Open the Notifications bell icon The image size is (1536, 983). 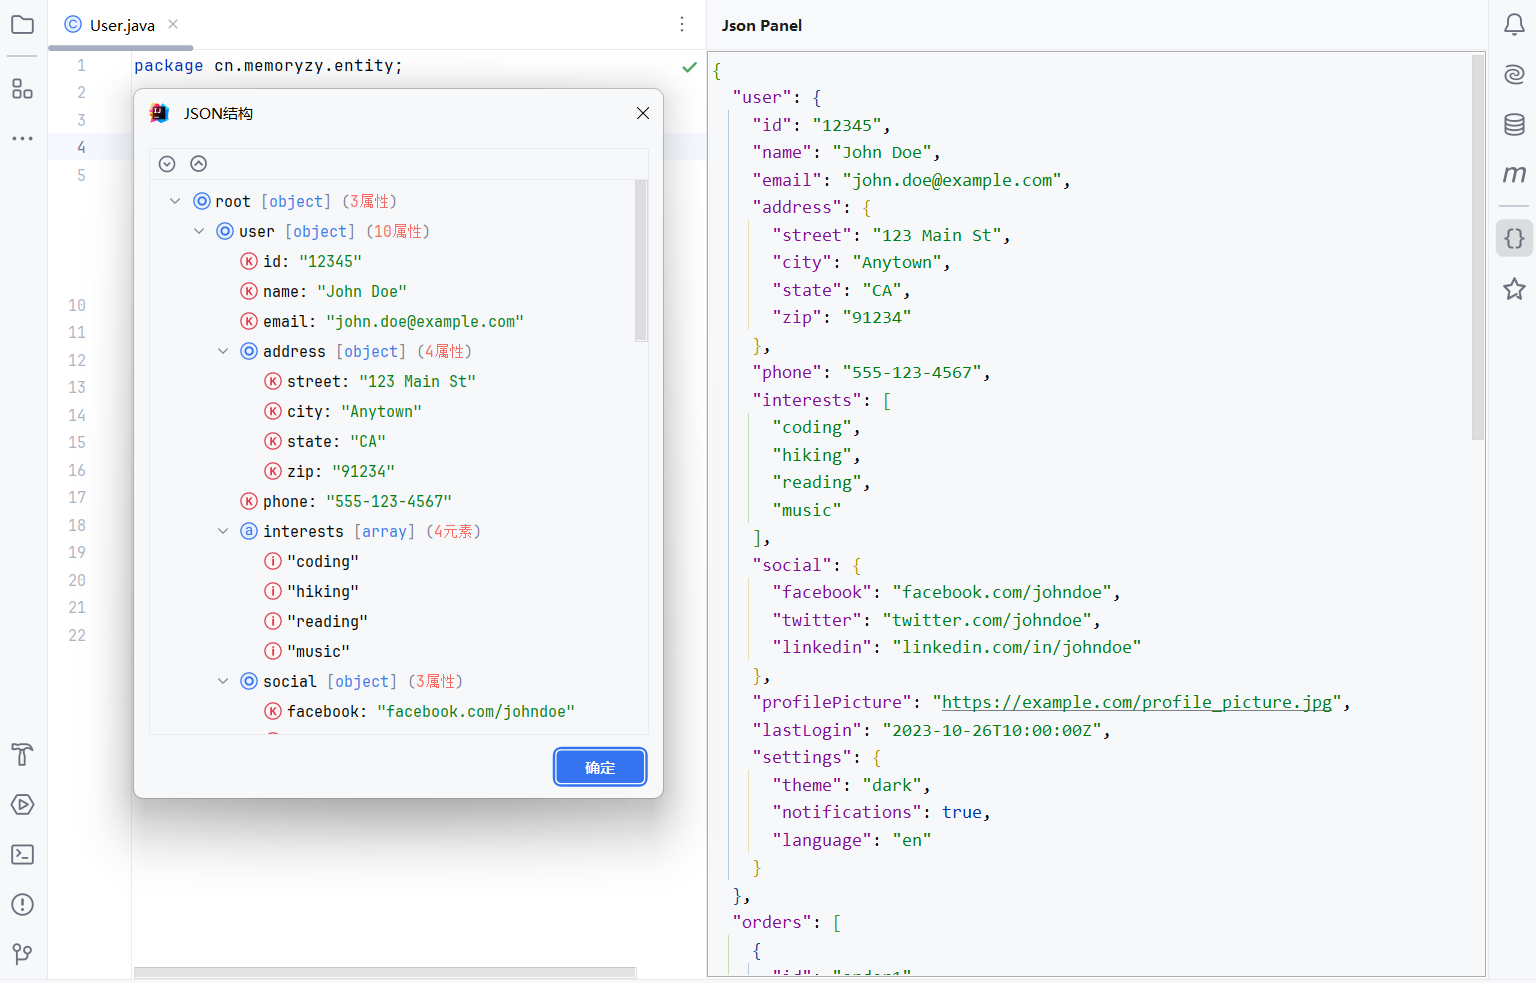tap(1514, 25)
